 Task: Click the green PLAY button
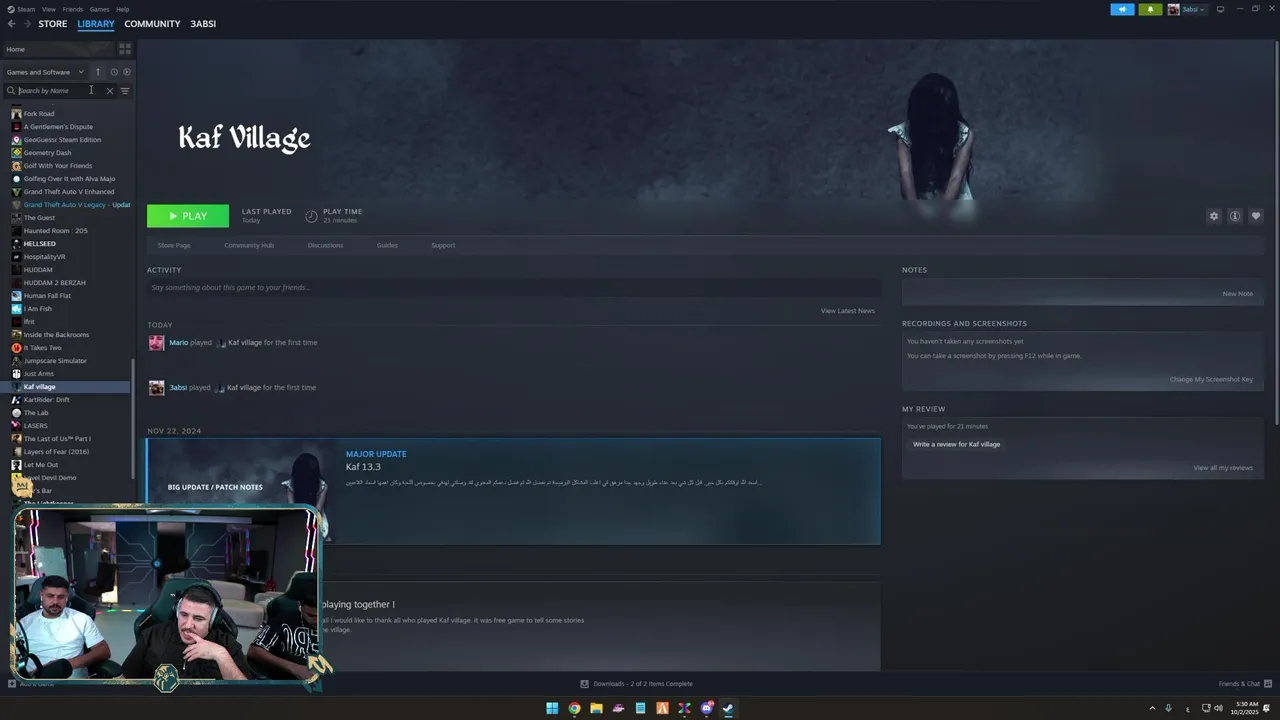click(x=188, y=216)
